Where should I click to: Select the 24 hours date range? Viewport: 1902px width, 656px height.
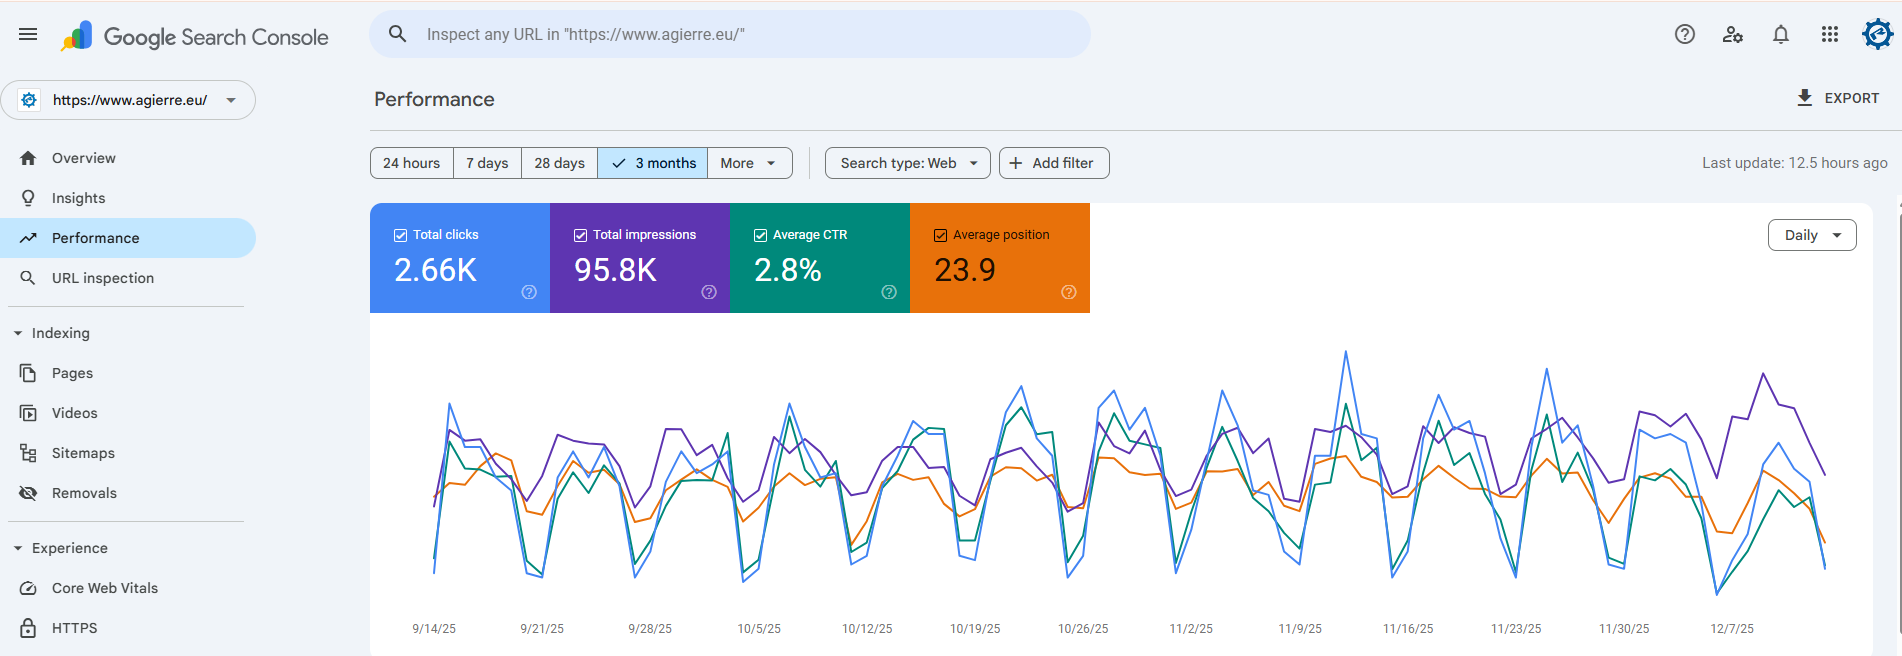pos(412,163)
